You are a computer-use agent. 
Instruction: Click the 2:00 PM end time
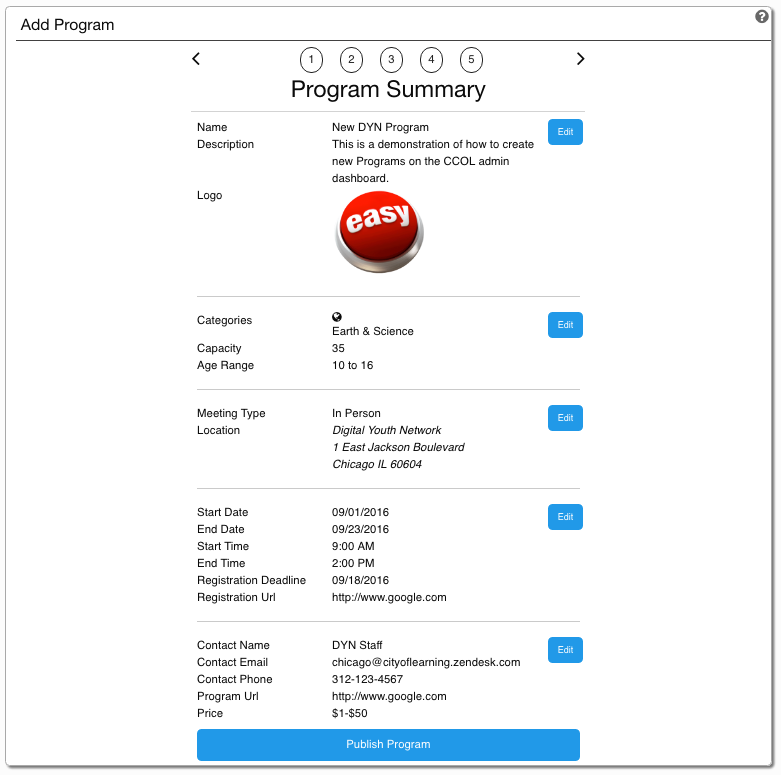[353, 563]
